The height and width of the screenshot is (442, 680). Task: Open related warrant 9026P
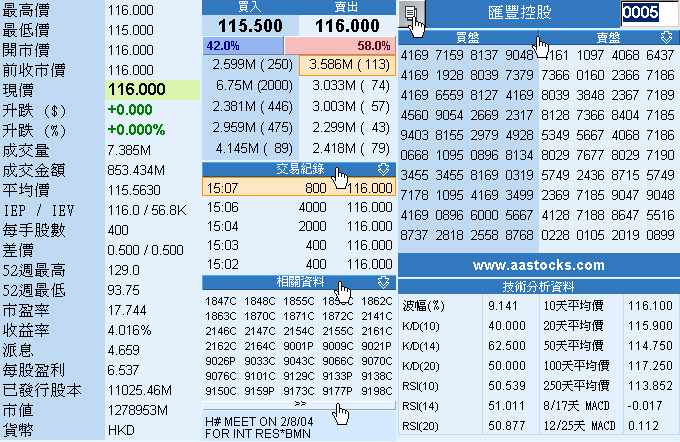point(221,361)
